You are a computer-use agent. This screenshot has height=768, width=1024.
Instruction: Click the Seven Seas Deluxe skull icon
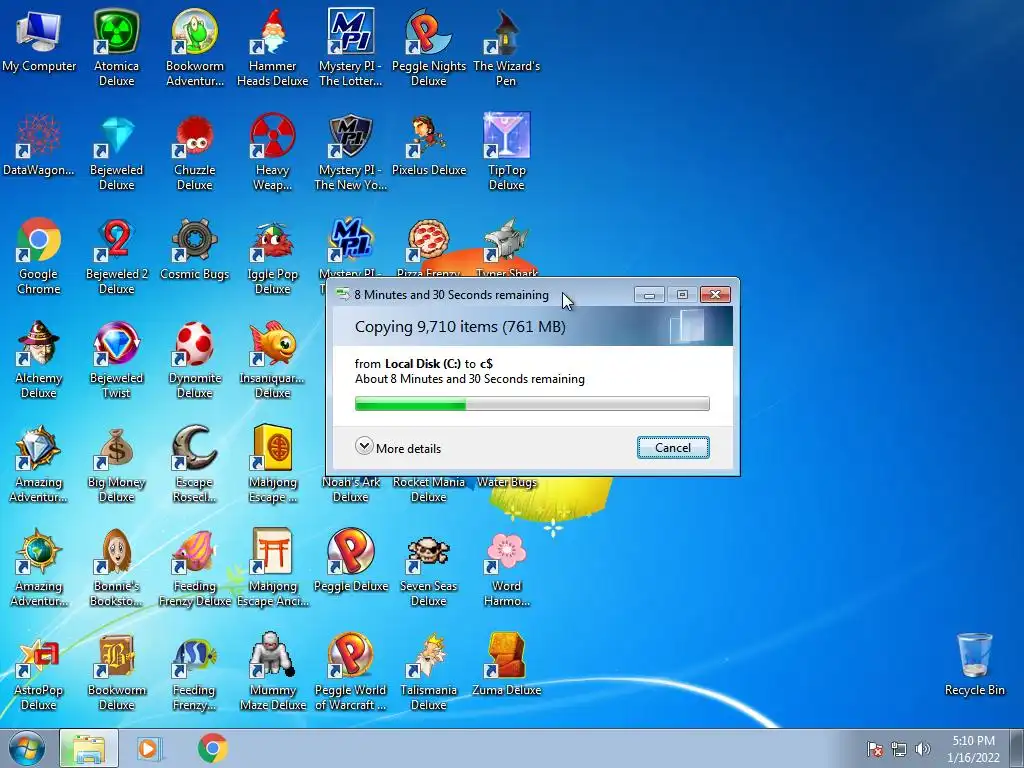[428, 568]
